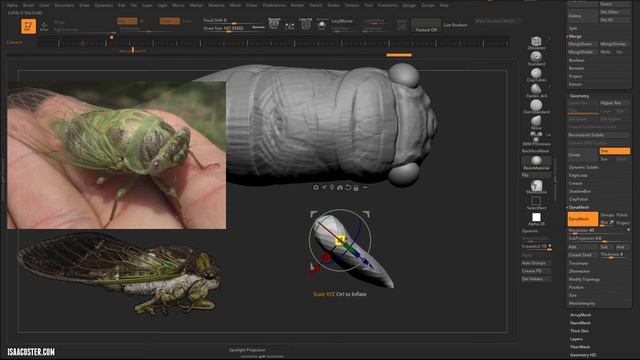The width and height of the screenshot is (640, 360).
Task: Click the Draw Polyframe icon in shelf
Action: 305,24
